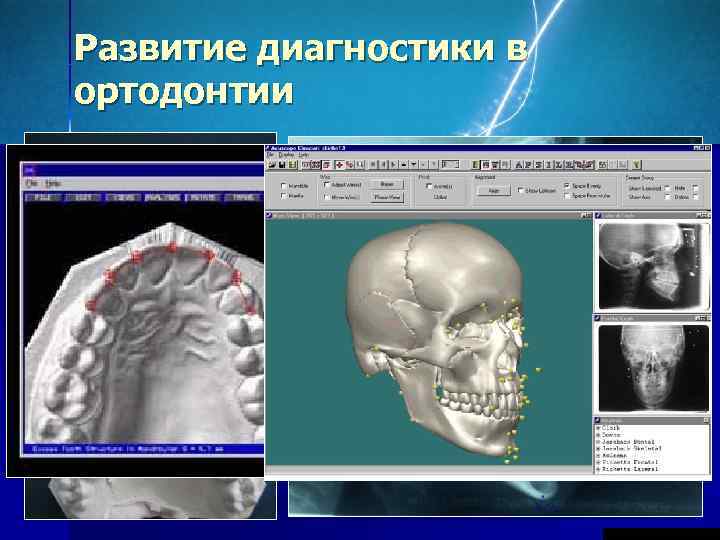Toggle the Mandible checkbox
The width and height of the screenshot is (720, 540).
[x=284, y=186]
